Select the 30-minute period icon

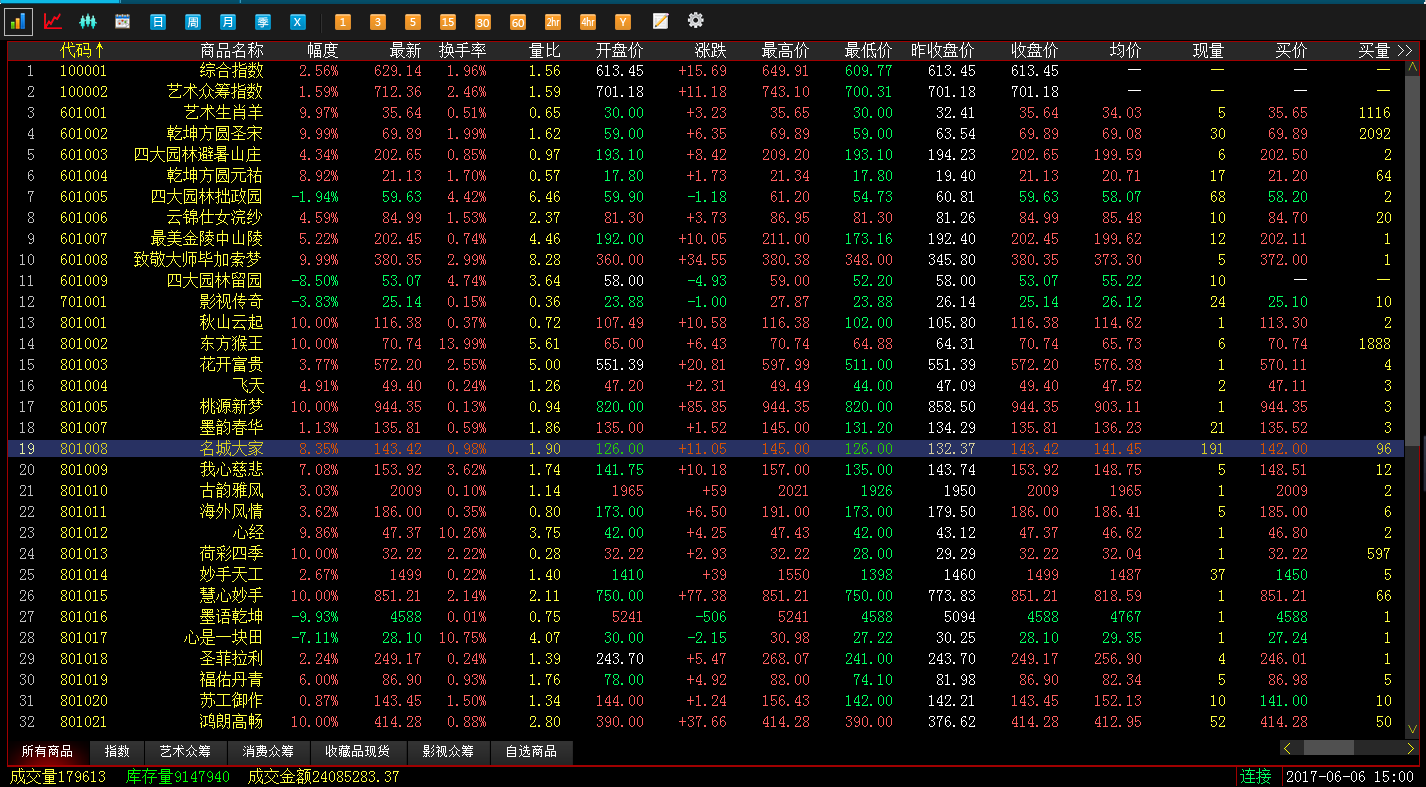[482, 21]
